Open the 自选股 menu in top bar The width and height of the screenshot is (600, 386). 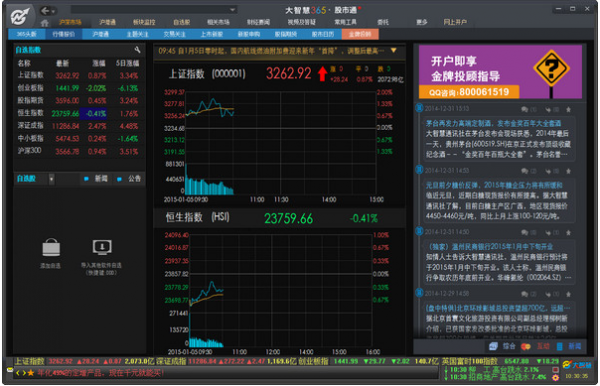181,22
